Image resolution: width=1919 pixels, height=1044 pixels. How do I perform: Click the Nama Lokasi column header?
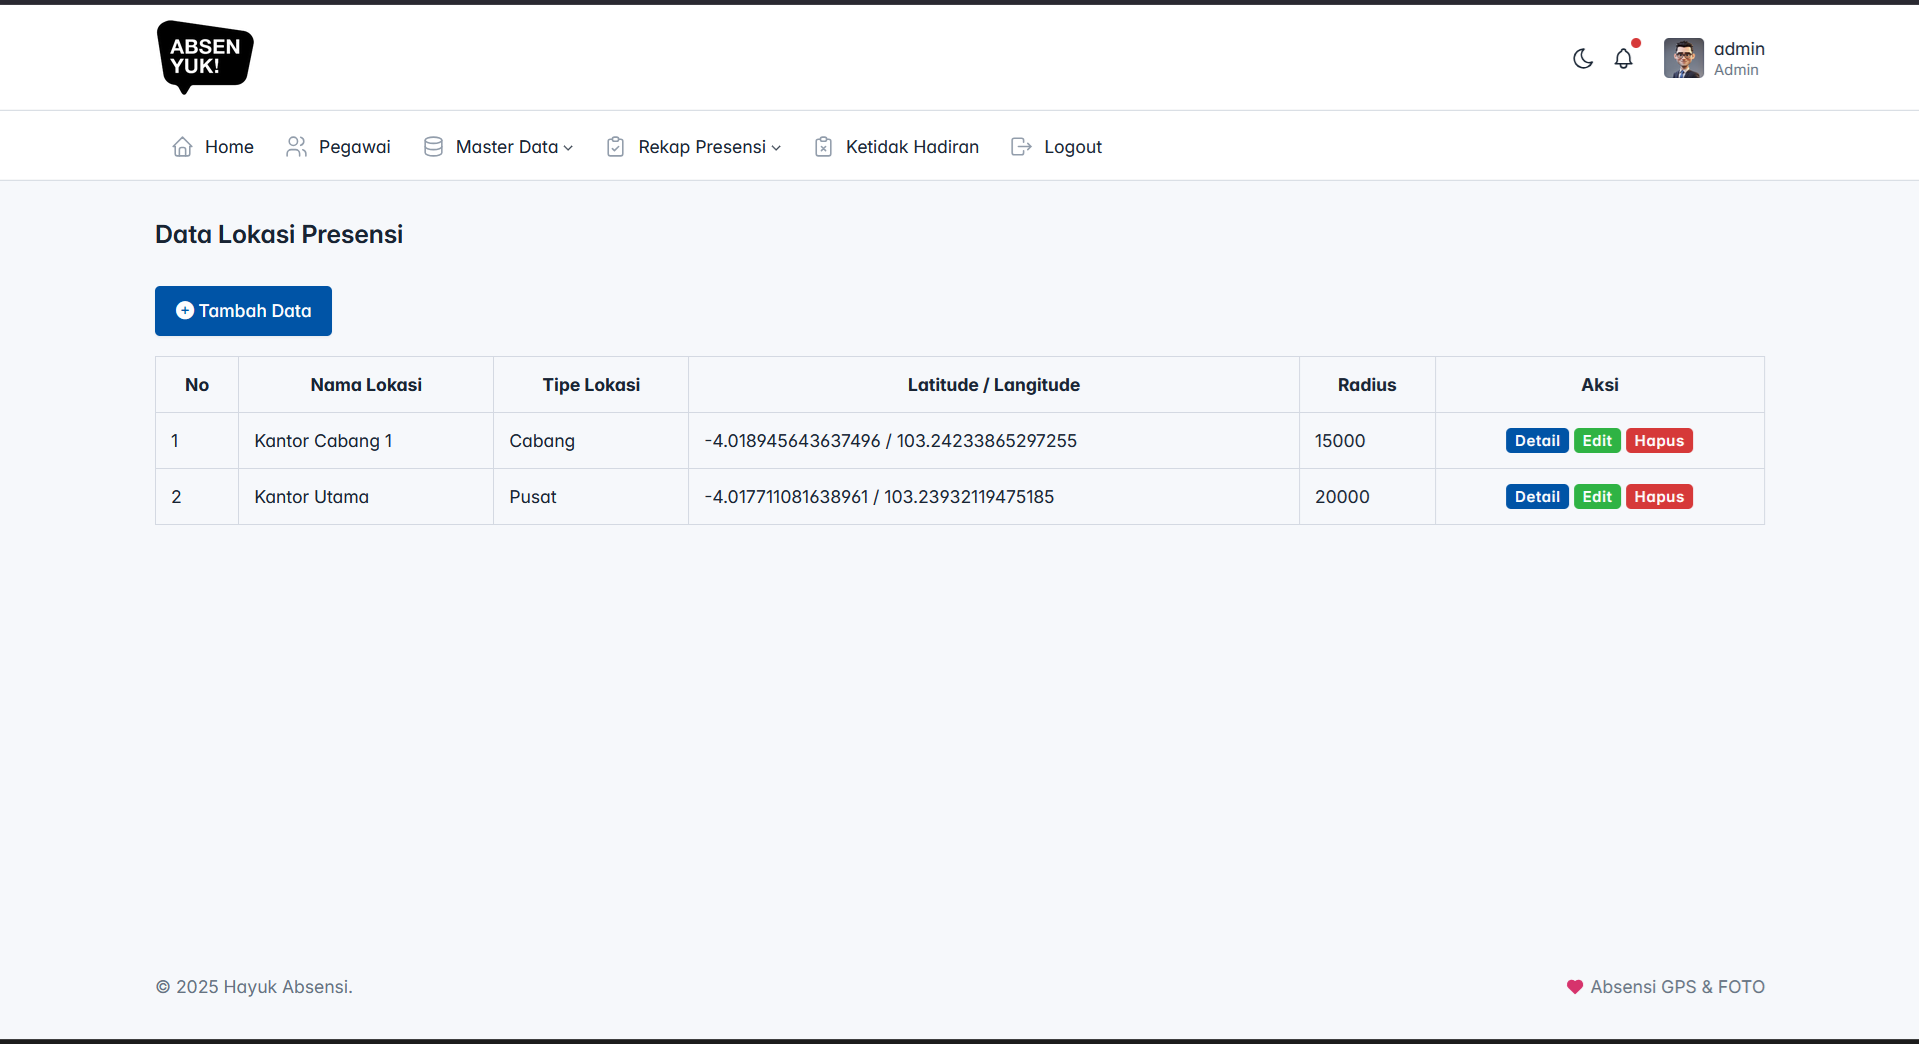[x=366, y=385]
